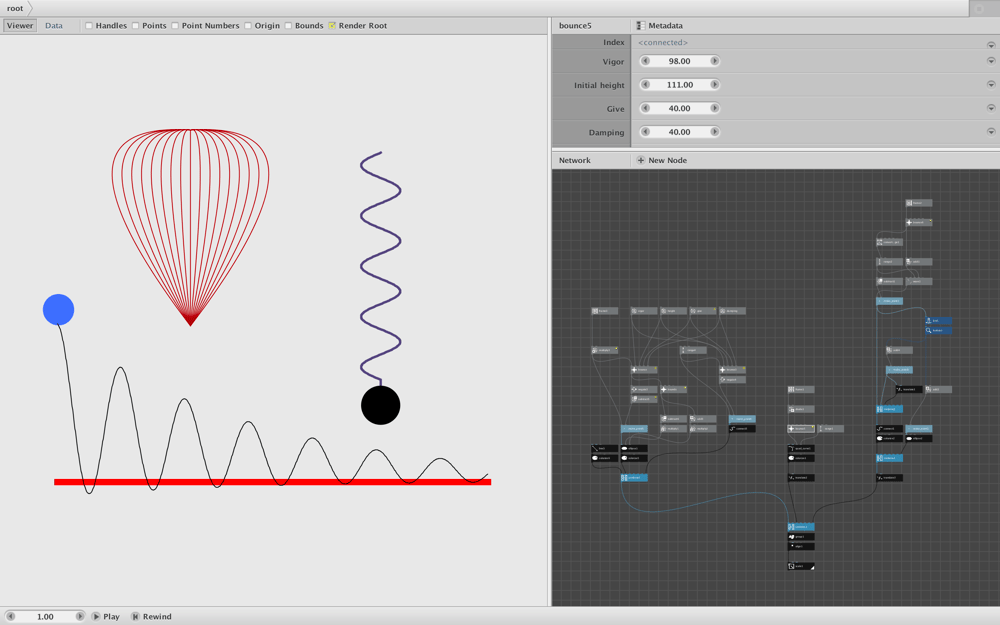The image size is (1000, 625).
Task: Click the bounce5 node name label
Action: (575, 26)
